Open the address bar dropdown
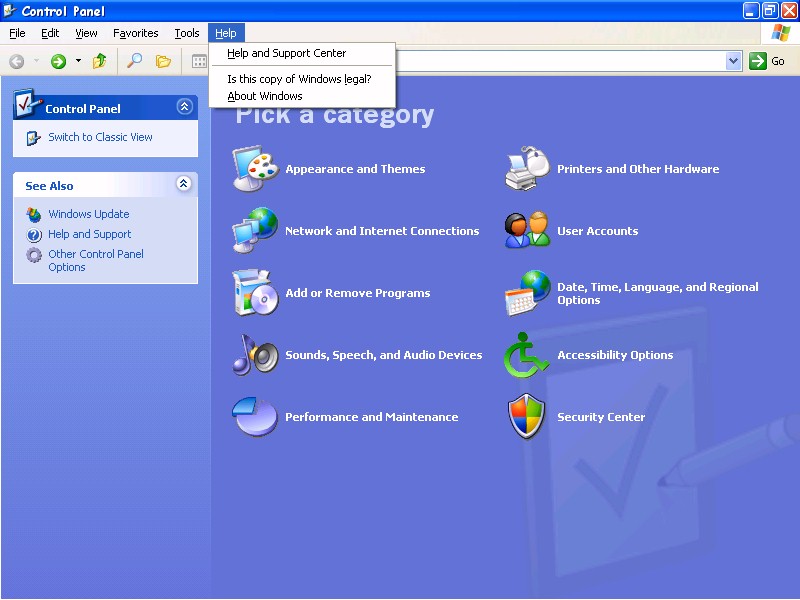Screen dimensions: 800x600 (733, 61)
